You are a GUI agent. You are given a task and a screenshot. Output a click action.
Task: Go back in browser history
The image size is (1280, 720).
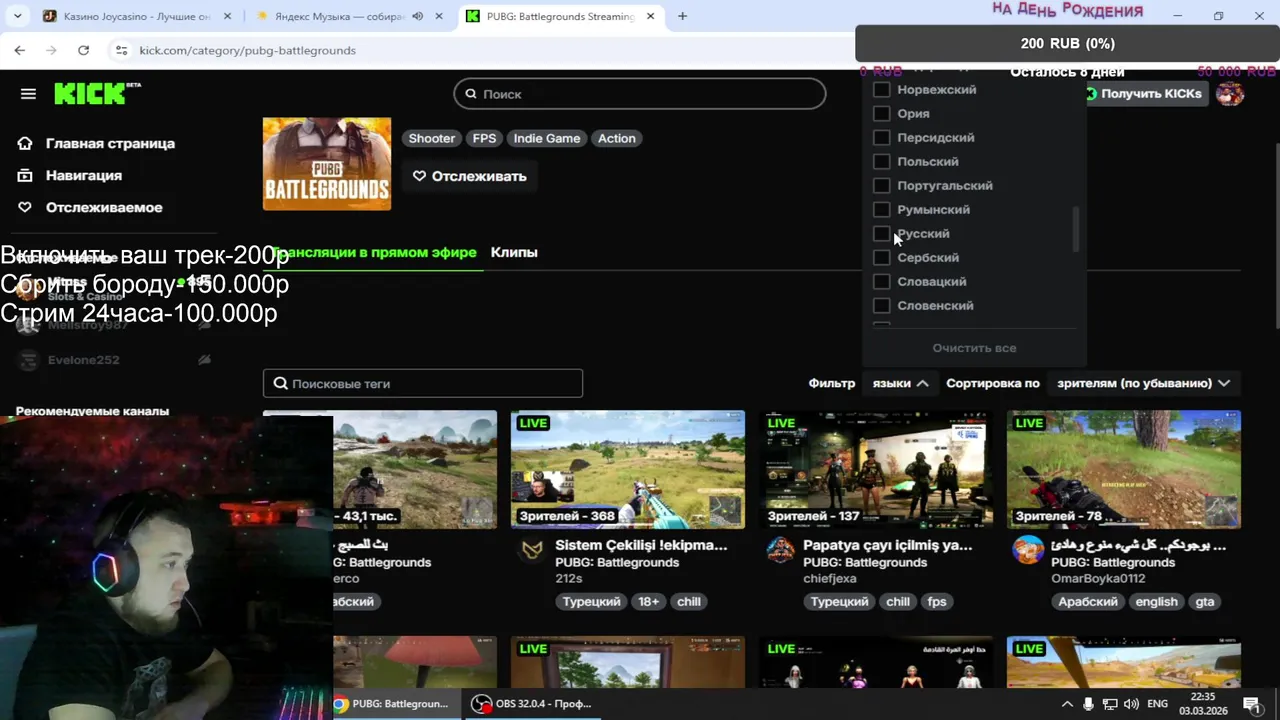tap(20, 50)
